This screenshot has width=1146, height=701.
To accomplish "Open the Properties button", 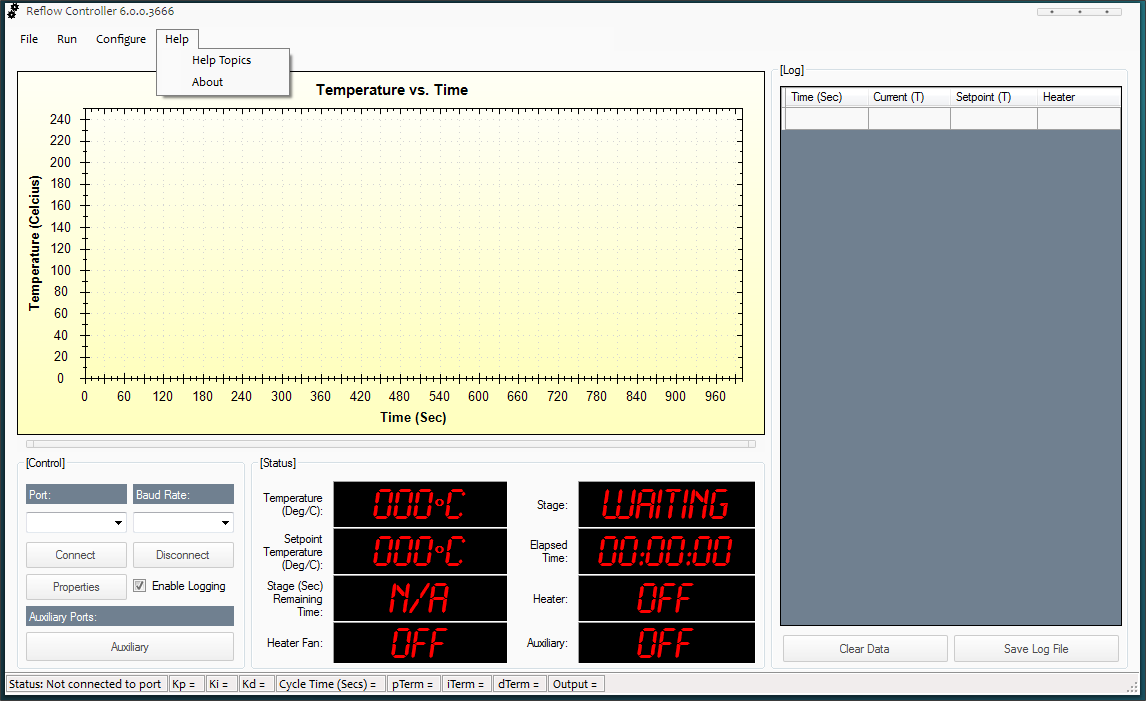I will point(76,587).
